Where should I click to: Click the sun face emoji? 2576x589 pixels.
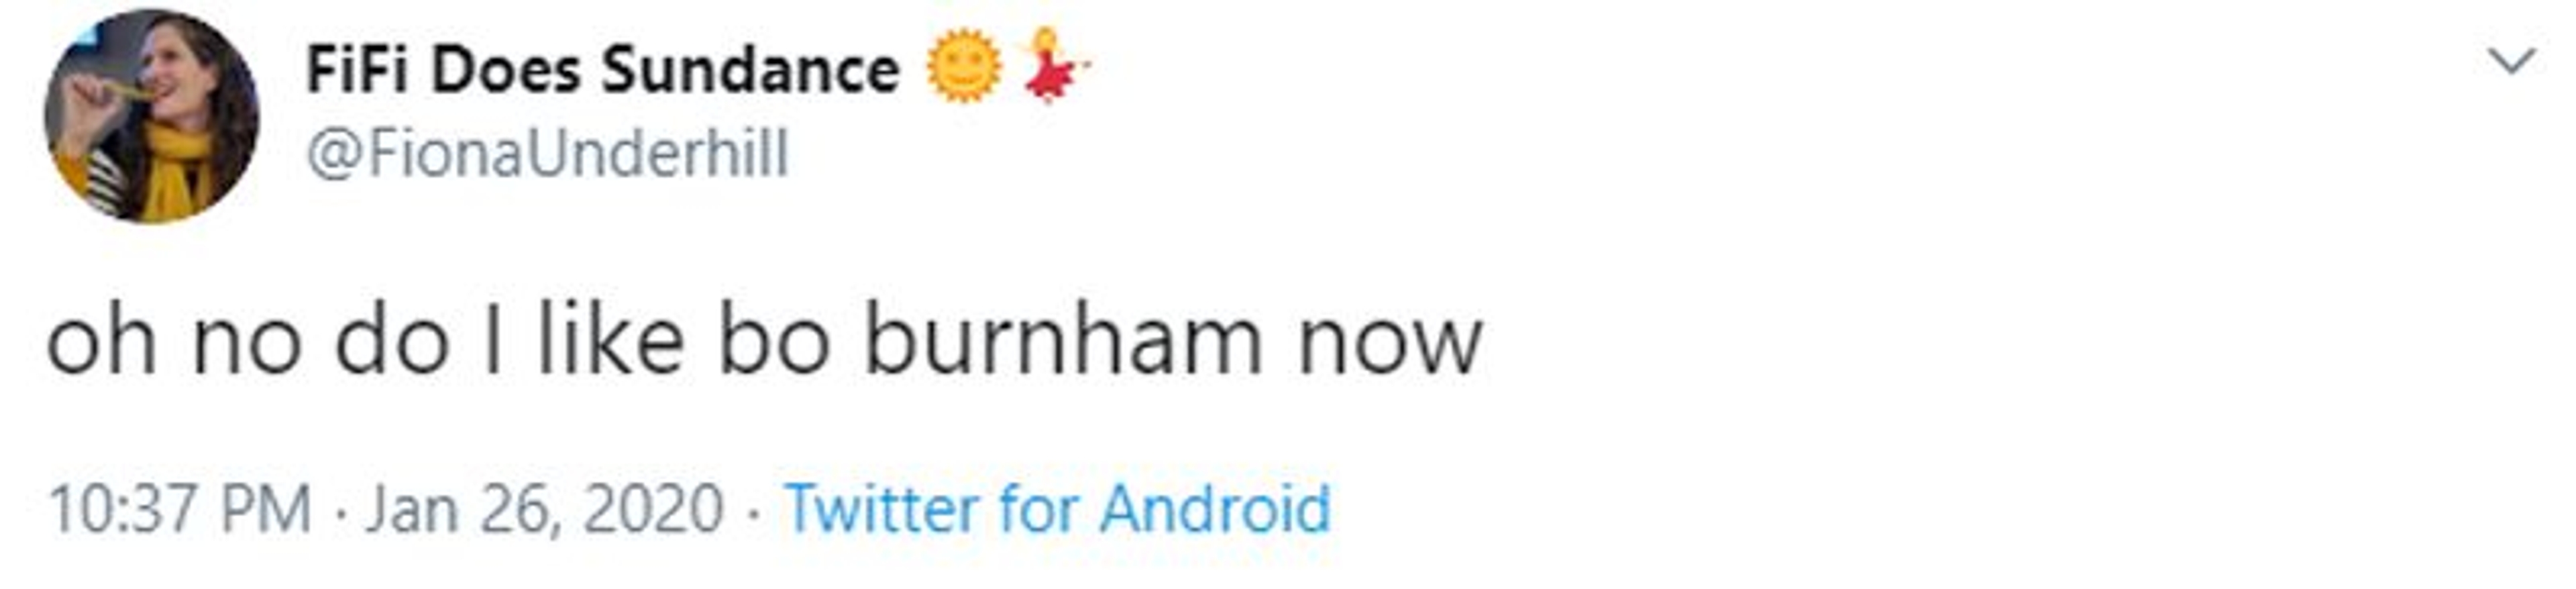[x=962, y=68]
